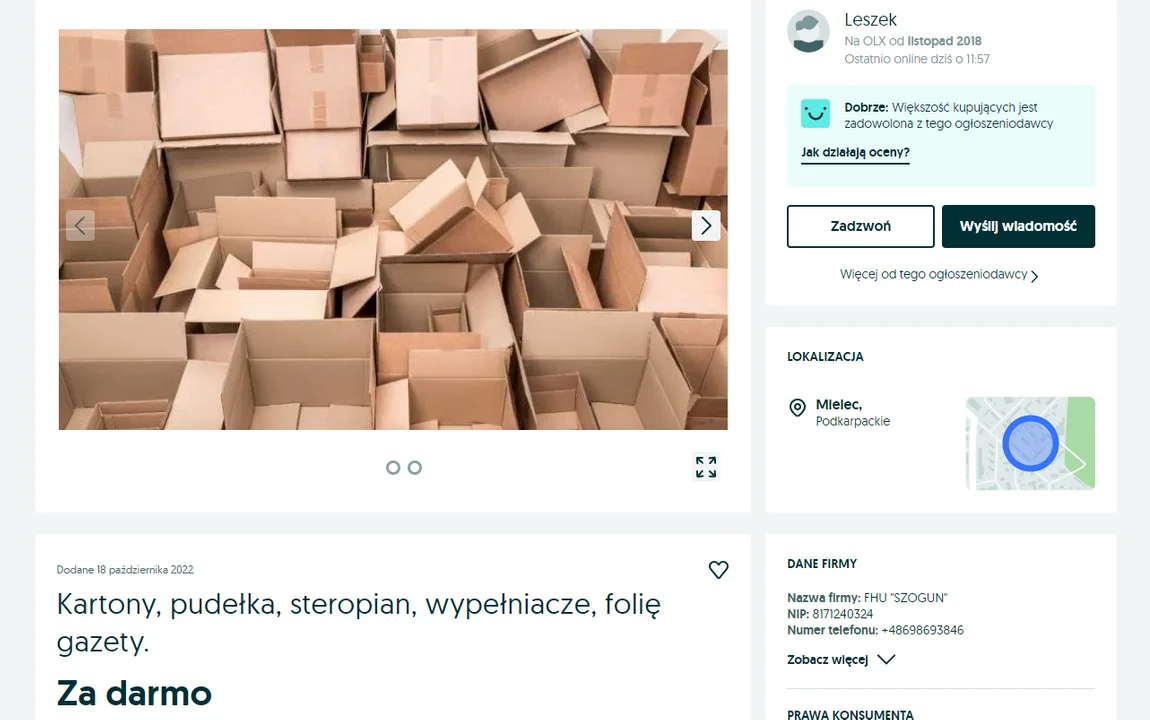Show the next photo with right arrow

click(706, 226)
